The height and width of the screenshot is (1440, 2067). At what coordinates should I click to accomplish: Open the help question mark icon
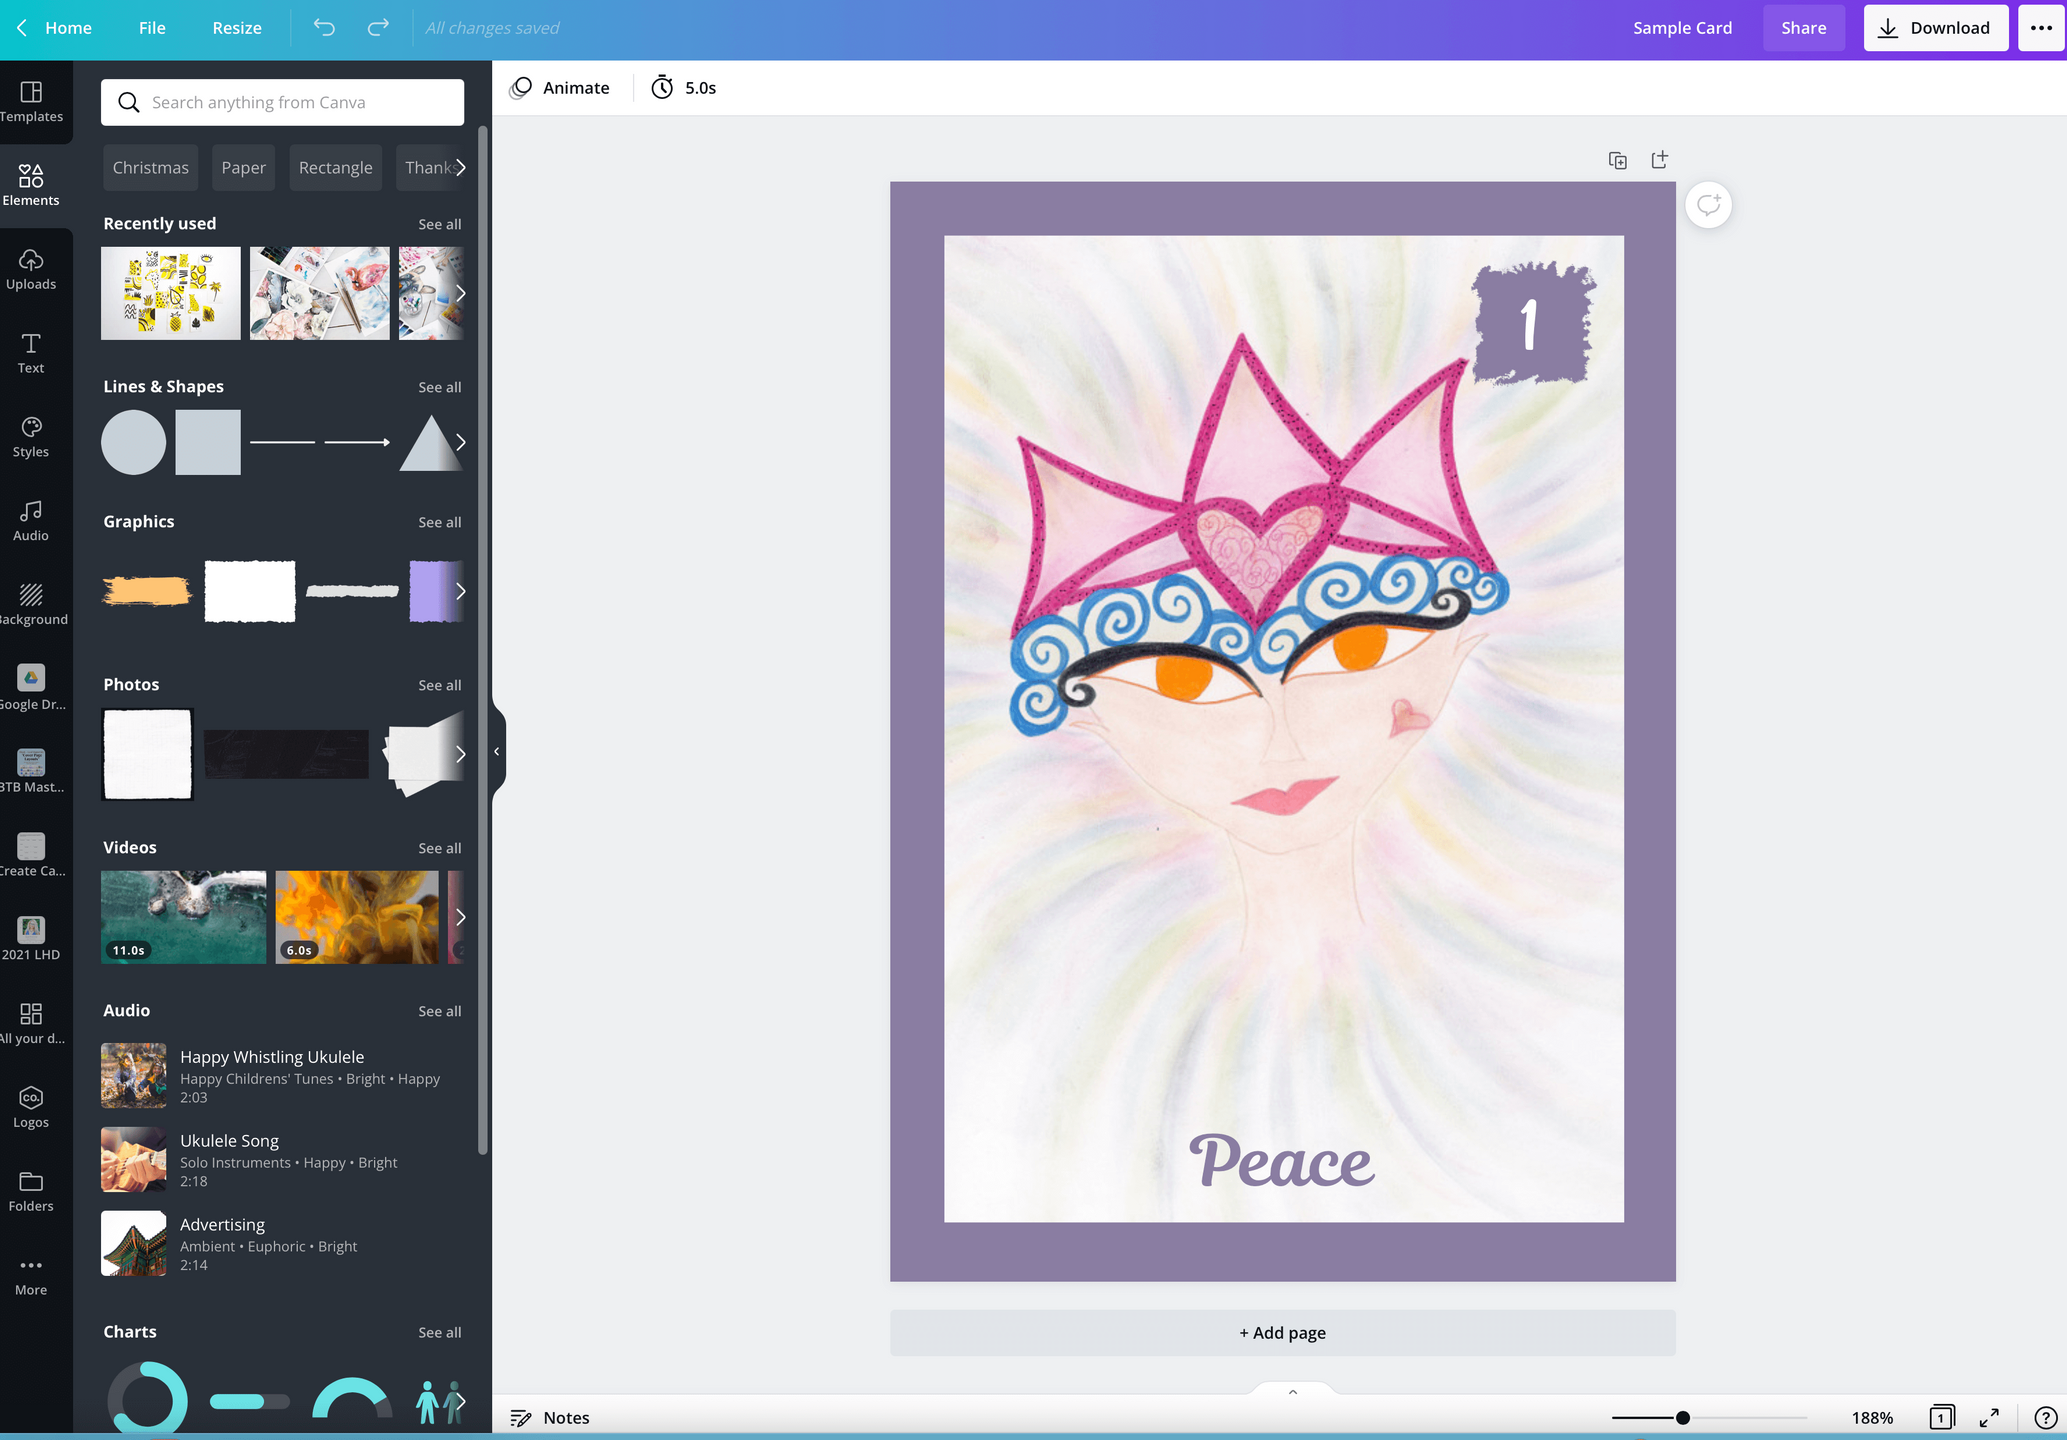point(2045,1418)
